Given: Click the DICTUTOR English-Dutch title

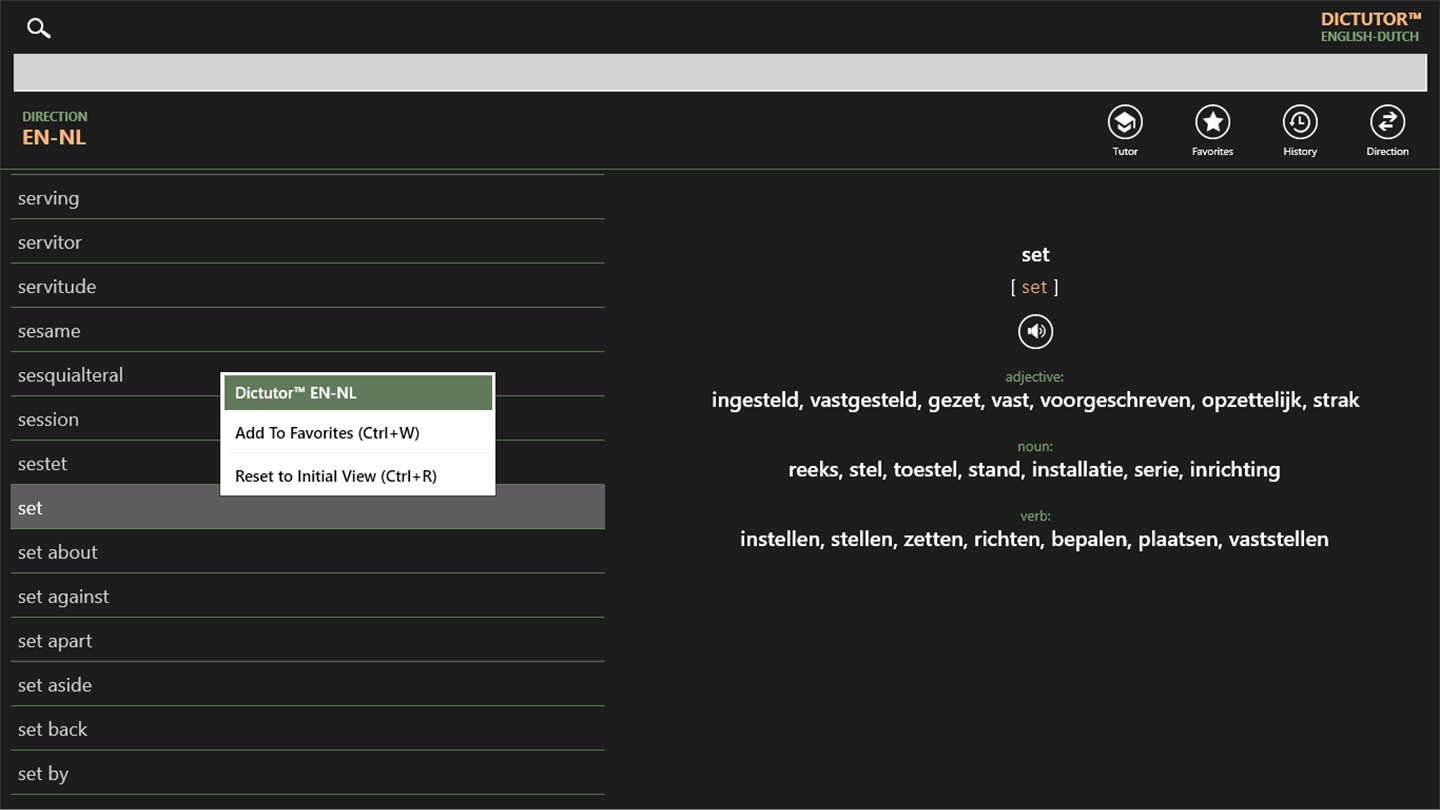Looking at the screenshot, I should tap(1370, 27).
